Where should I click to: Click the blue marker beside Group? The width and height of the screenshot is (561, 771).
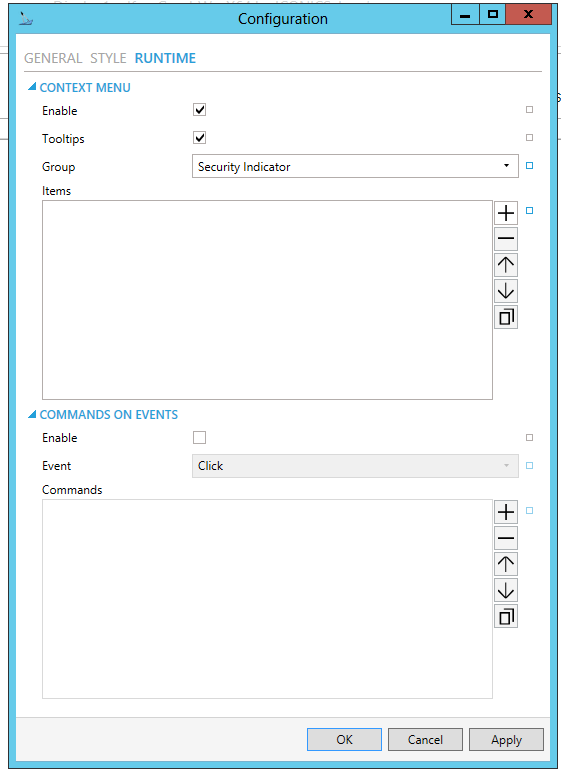tap(530, 166)
